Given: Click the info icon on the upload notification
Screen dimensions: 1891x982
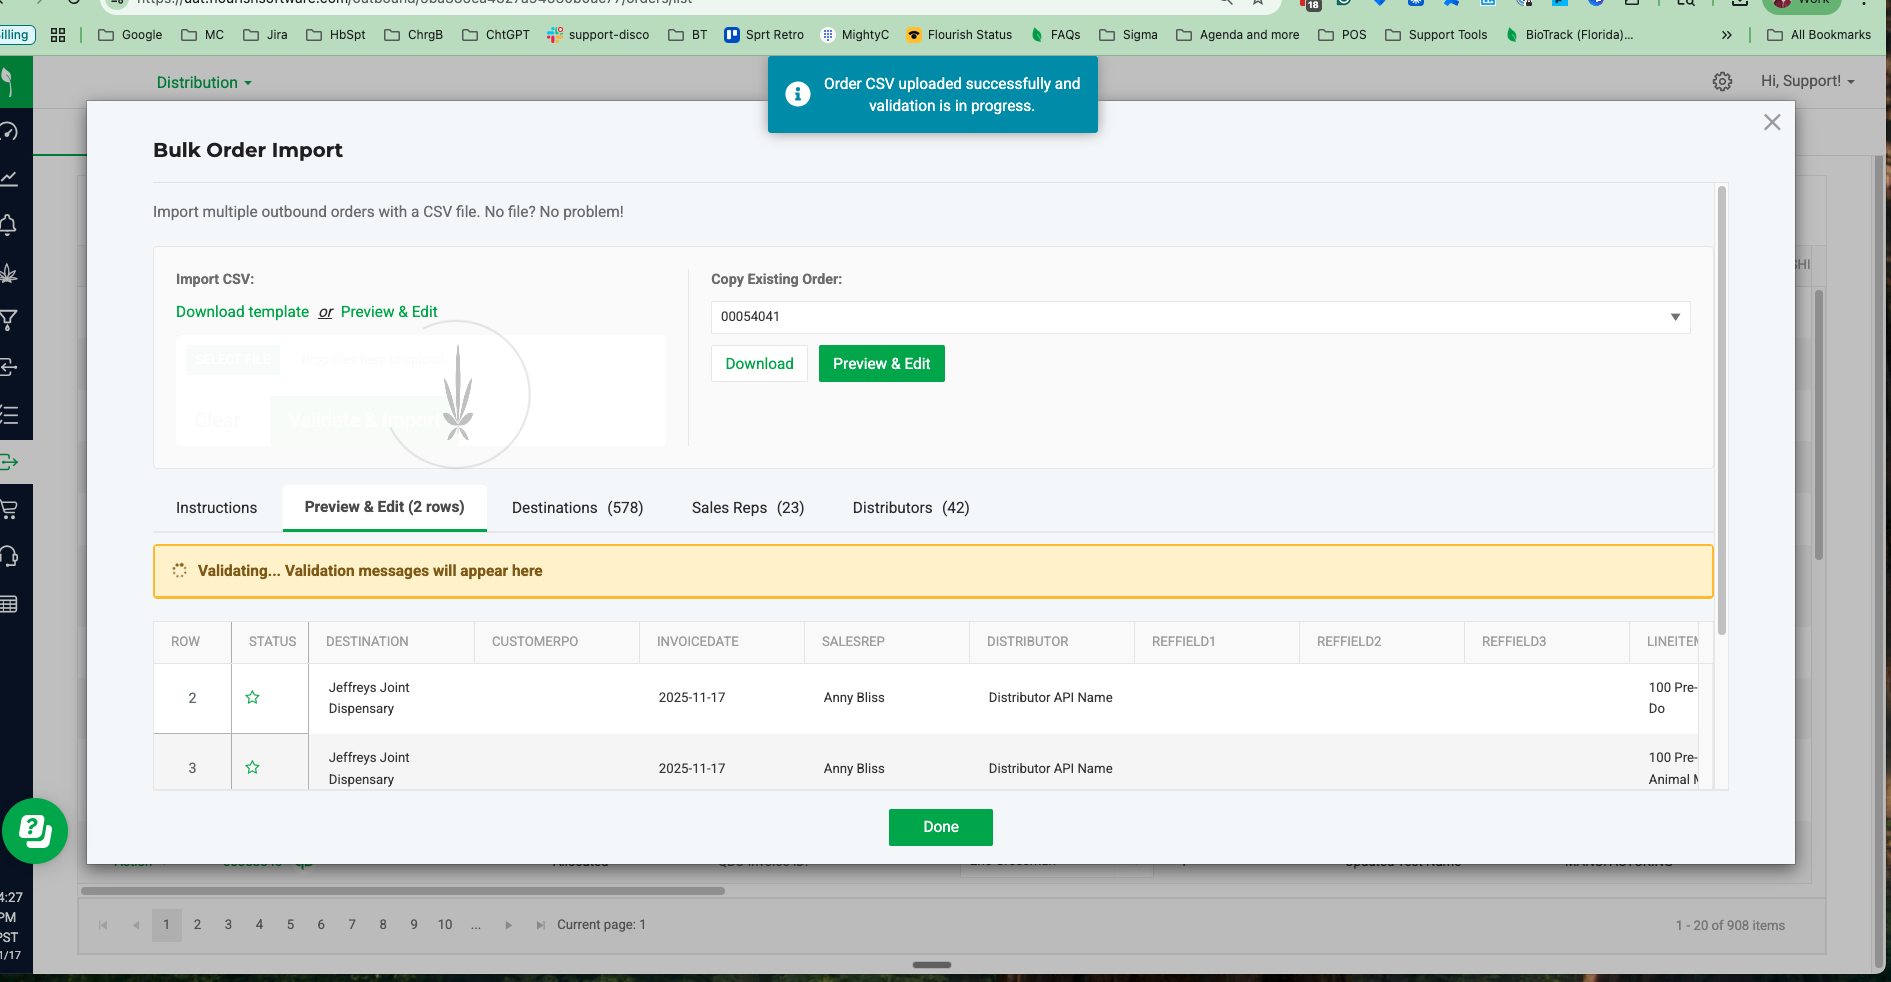Looking at the screenshot, I should [797, 94].
